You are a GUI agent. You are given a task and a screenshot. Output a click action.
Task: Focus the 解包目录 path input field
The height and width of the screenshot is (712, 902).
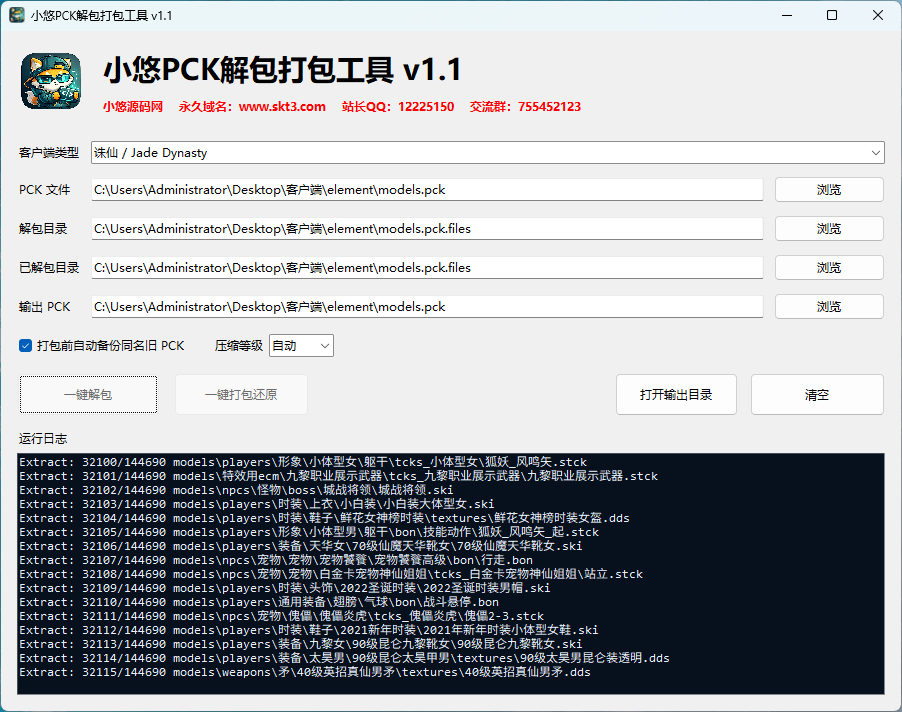(427, 229)
